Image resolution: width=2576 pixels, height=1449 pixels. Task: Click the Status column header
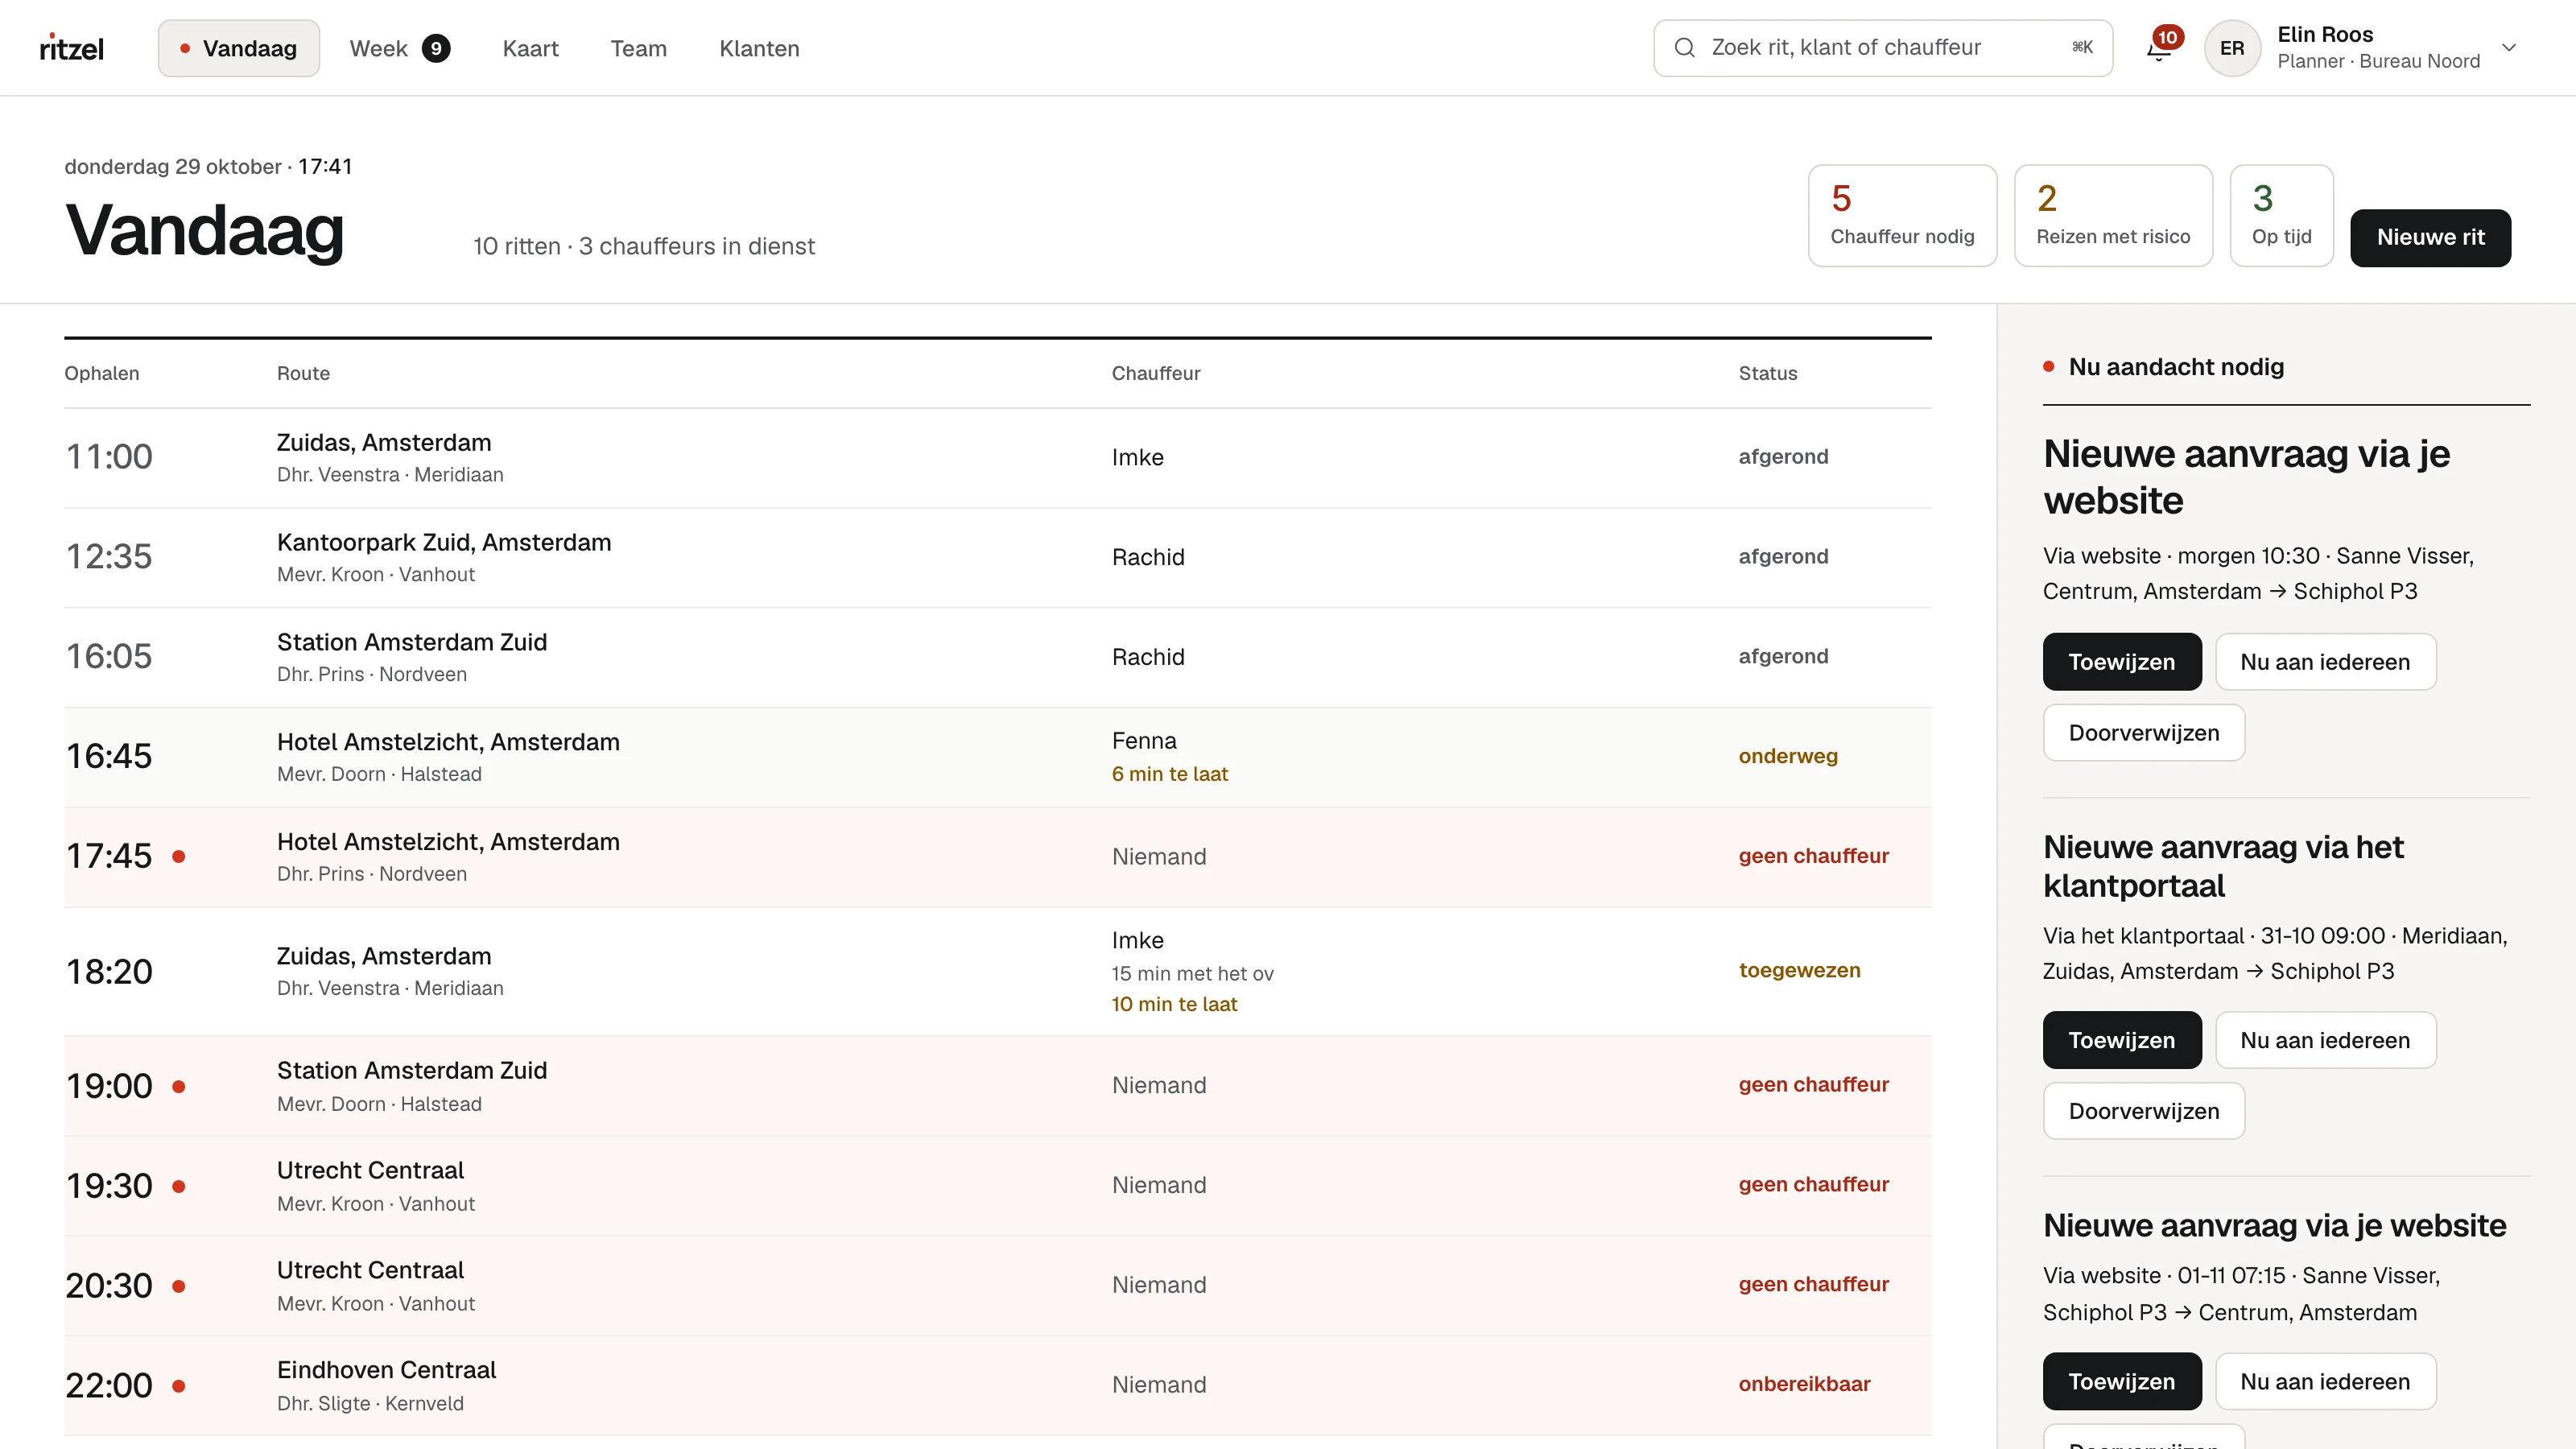click(1767, 373)
